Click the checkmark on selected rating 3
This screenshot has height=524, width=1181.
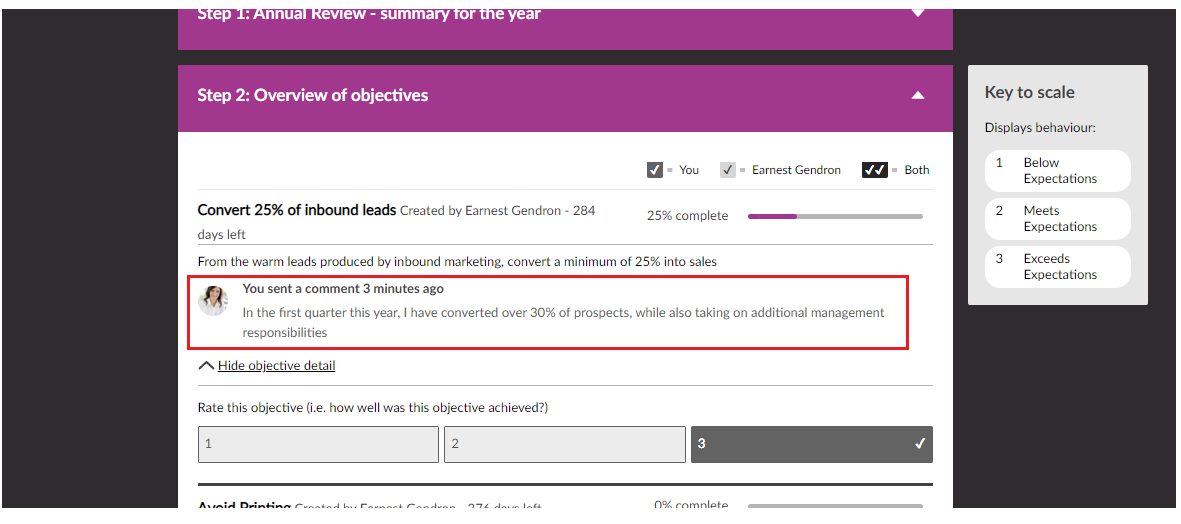[920, 444]
